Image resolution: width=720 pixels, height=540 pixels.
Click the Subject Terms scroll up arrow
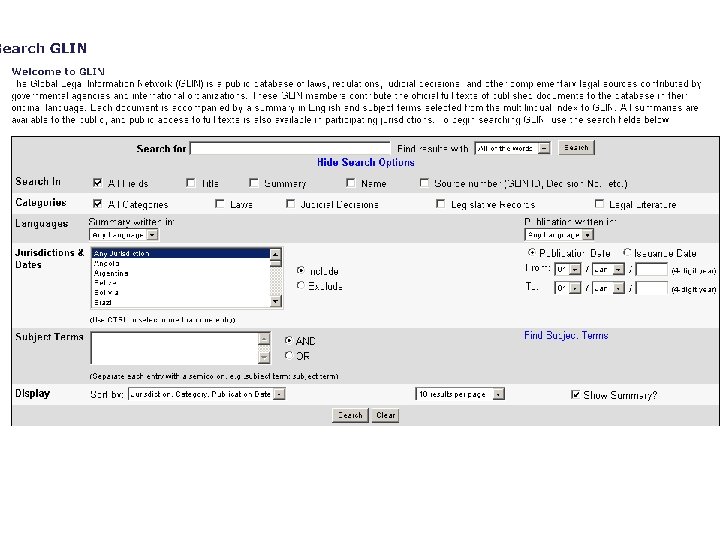click(x=264, y=339)
